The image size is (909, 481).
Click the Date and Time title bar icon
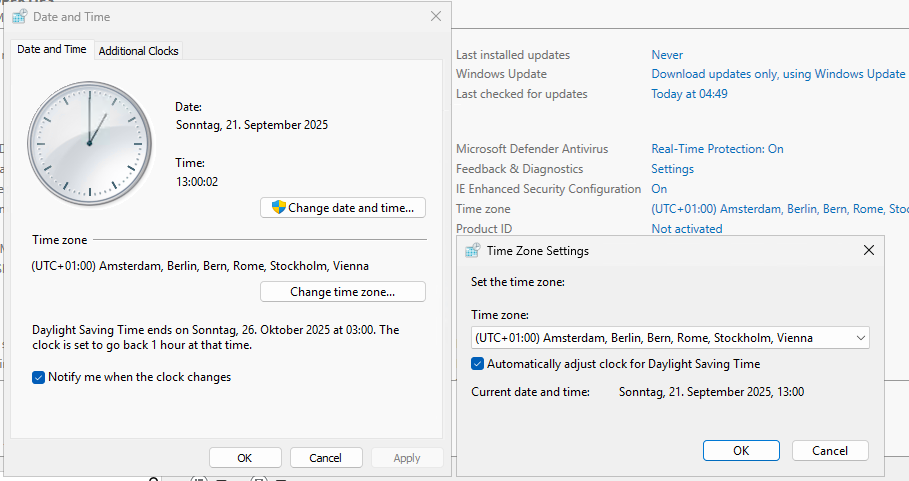click(x=20, y=17)
